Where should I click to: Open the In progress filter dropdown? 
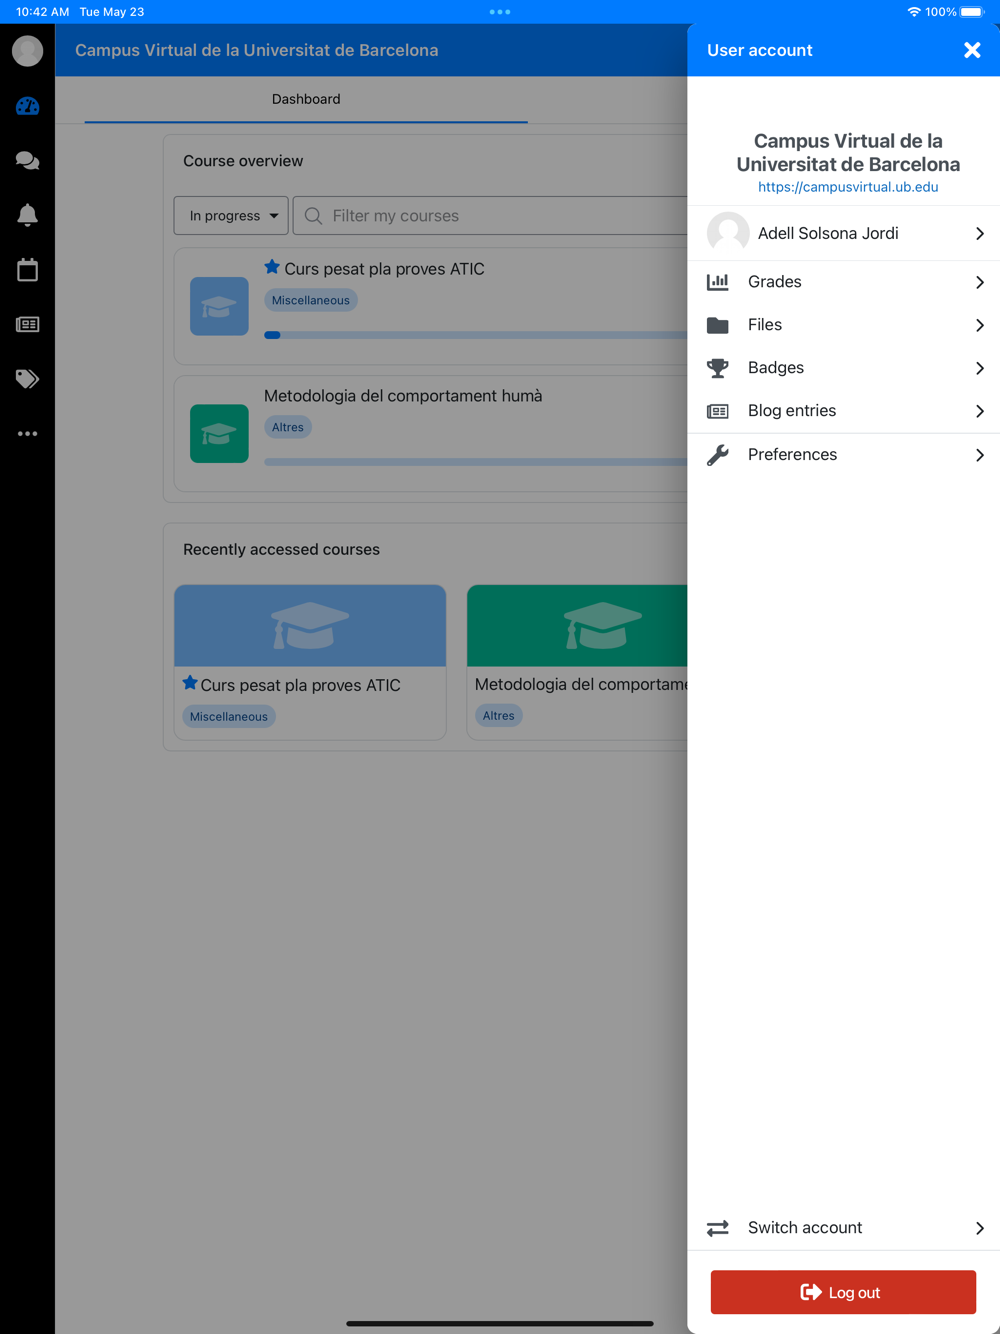231,216
